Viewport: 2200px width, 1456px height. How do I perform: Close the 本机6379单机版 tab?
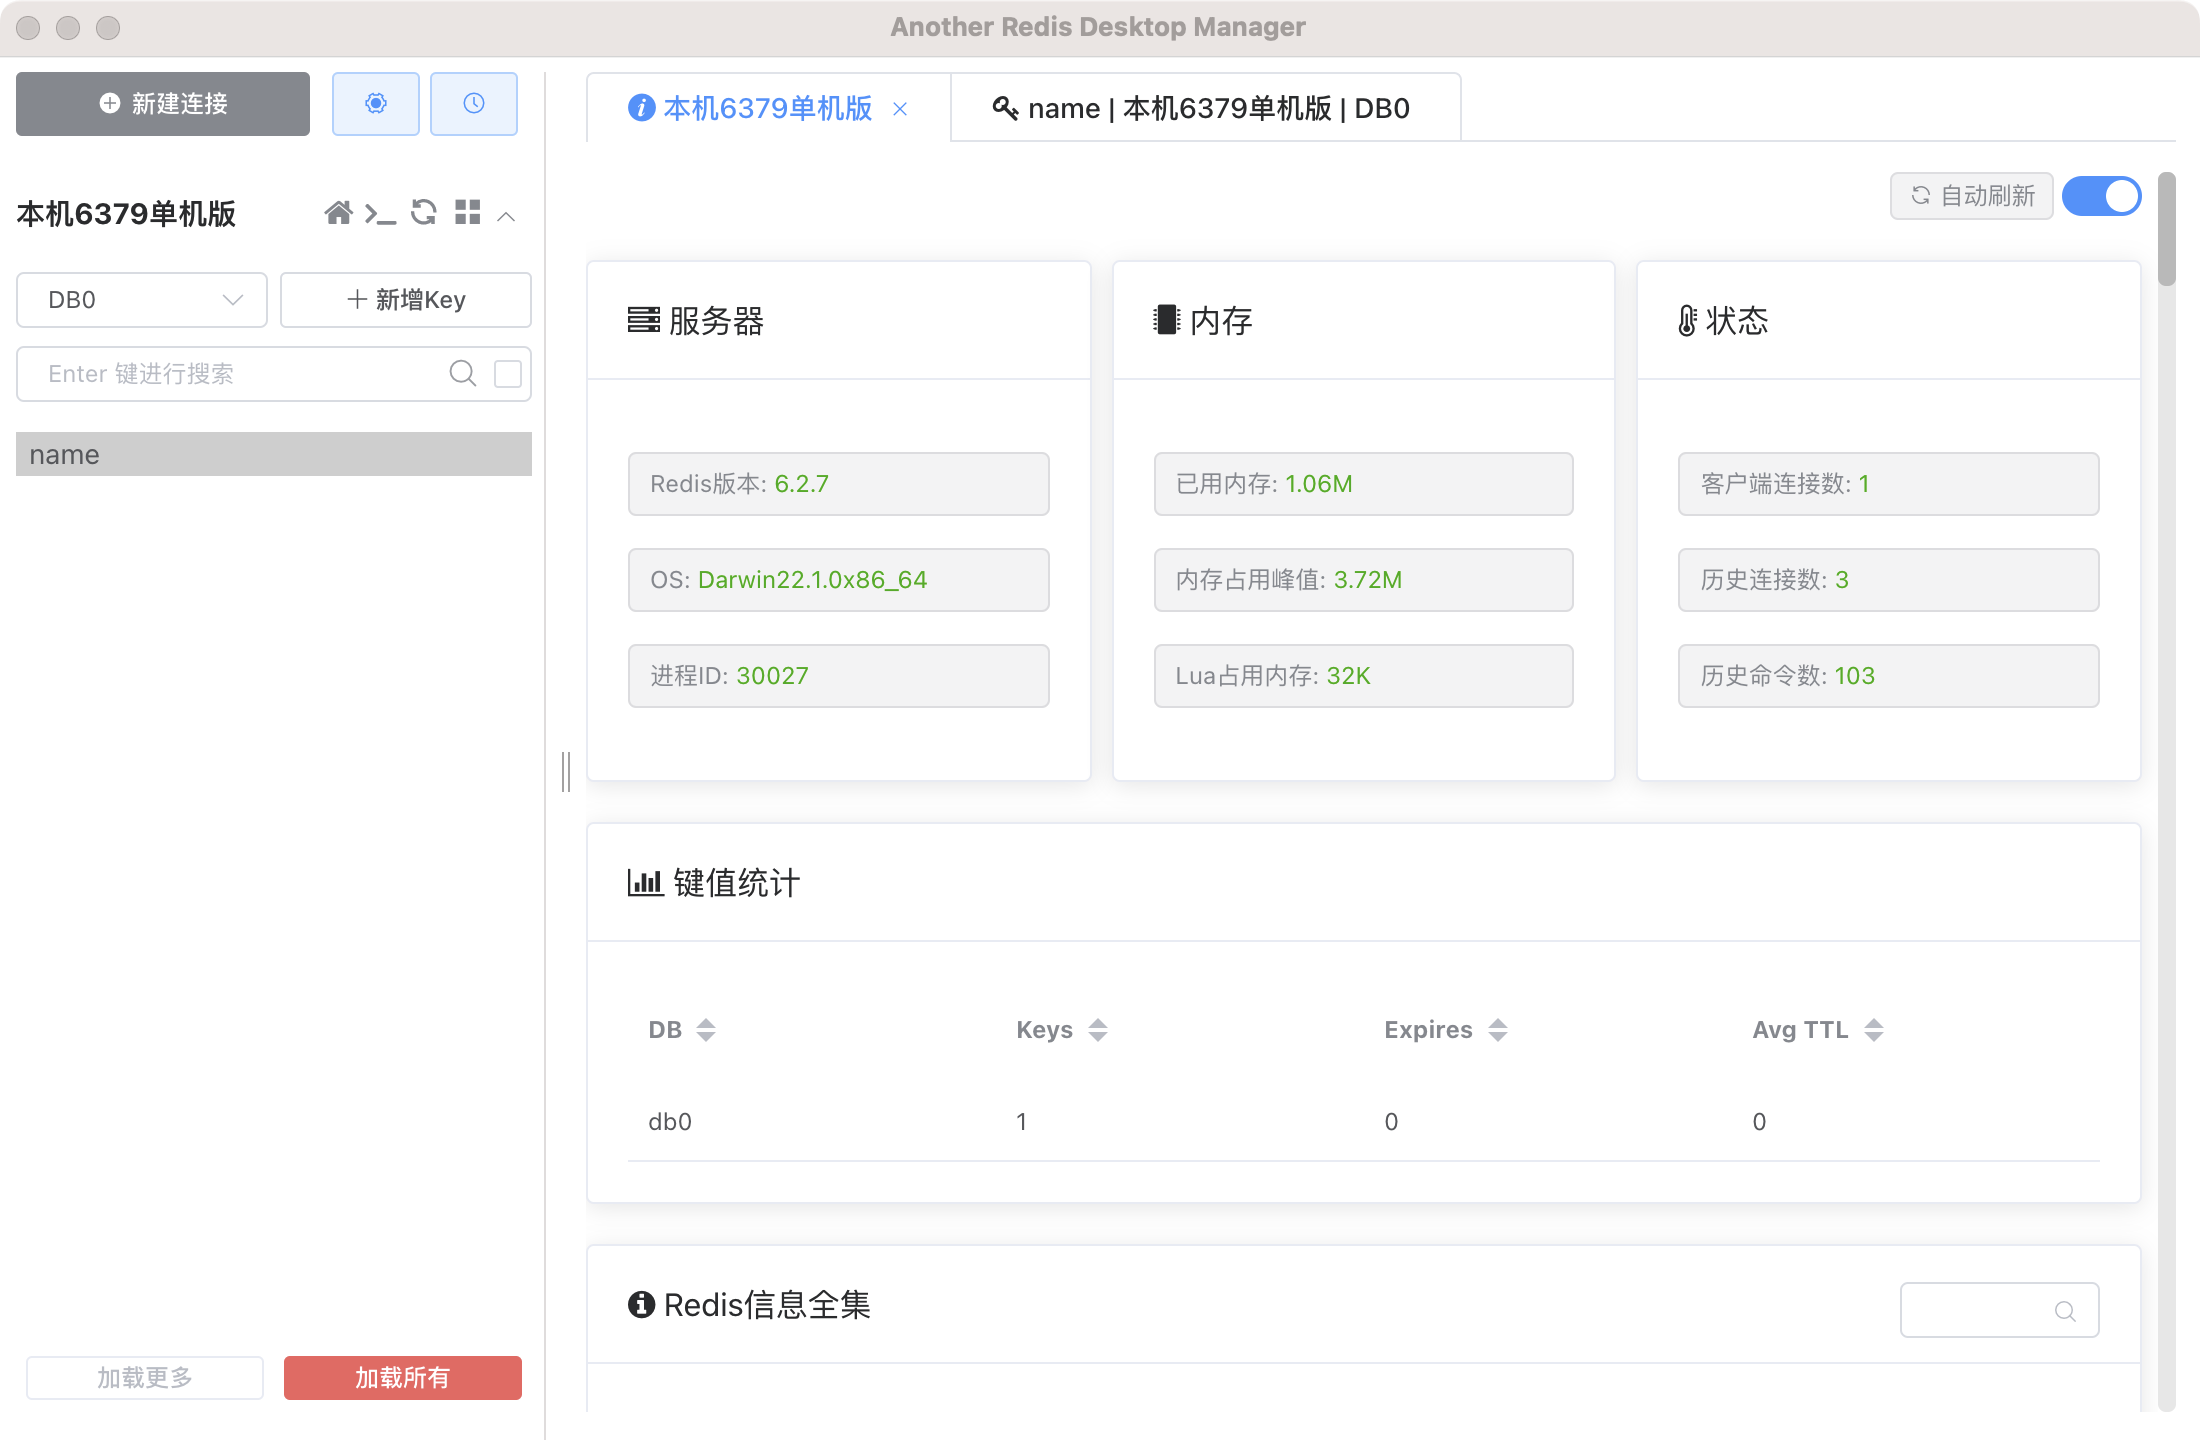900,109
